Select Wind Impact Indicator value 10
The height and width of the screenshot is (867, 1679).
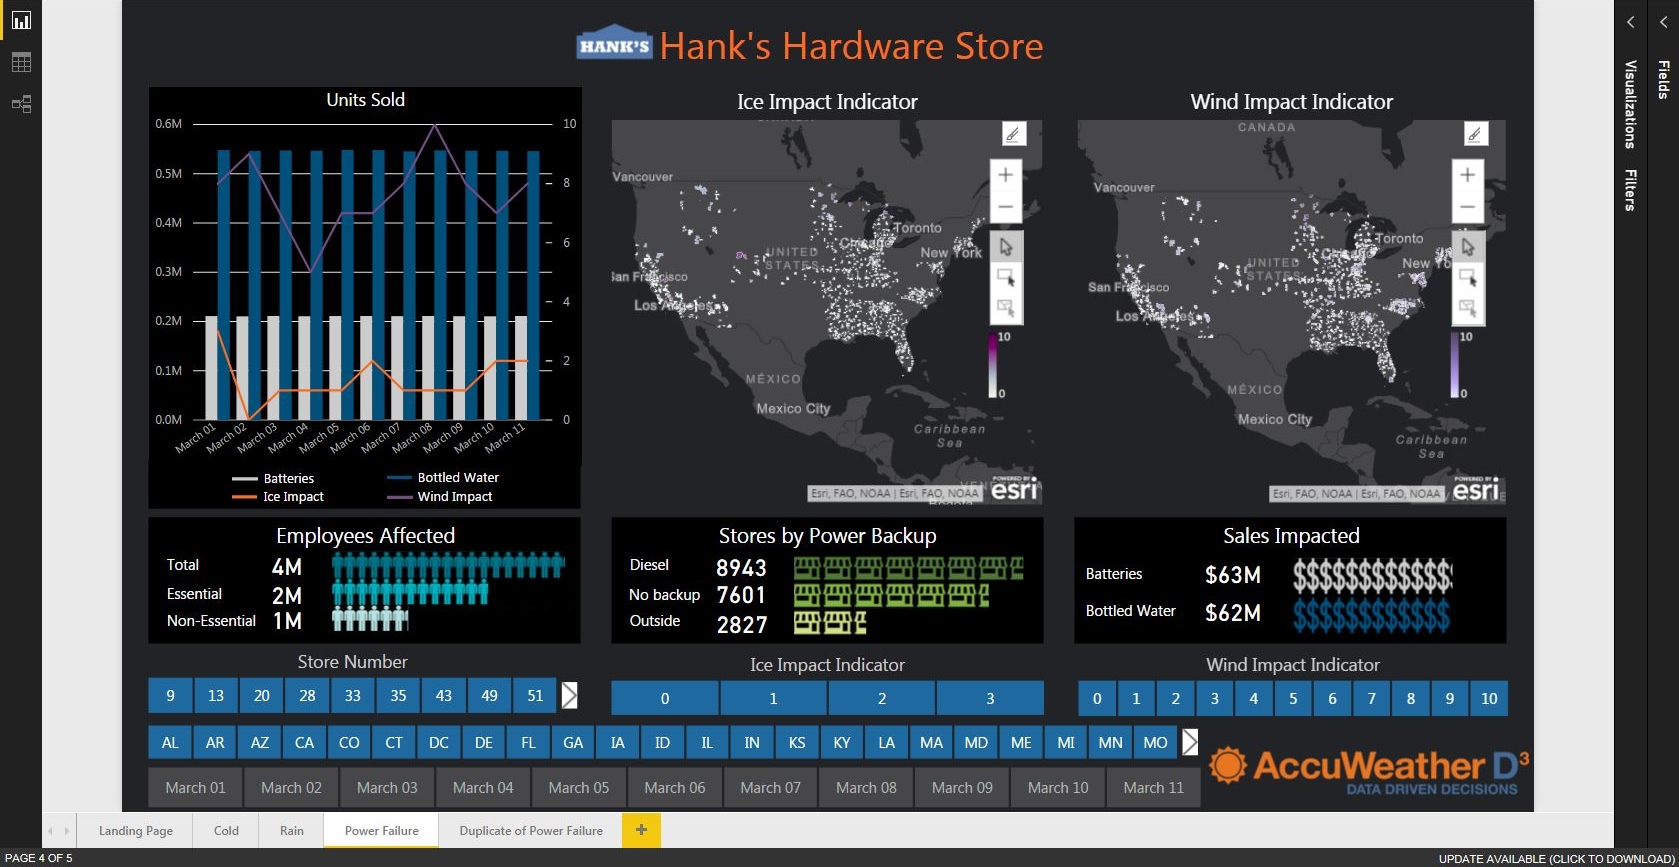pyautogui.click(x=1489, y=698)
